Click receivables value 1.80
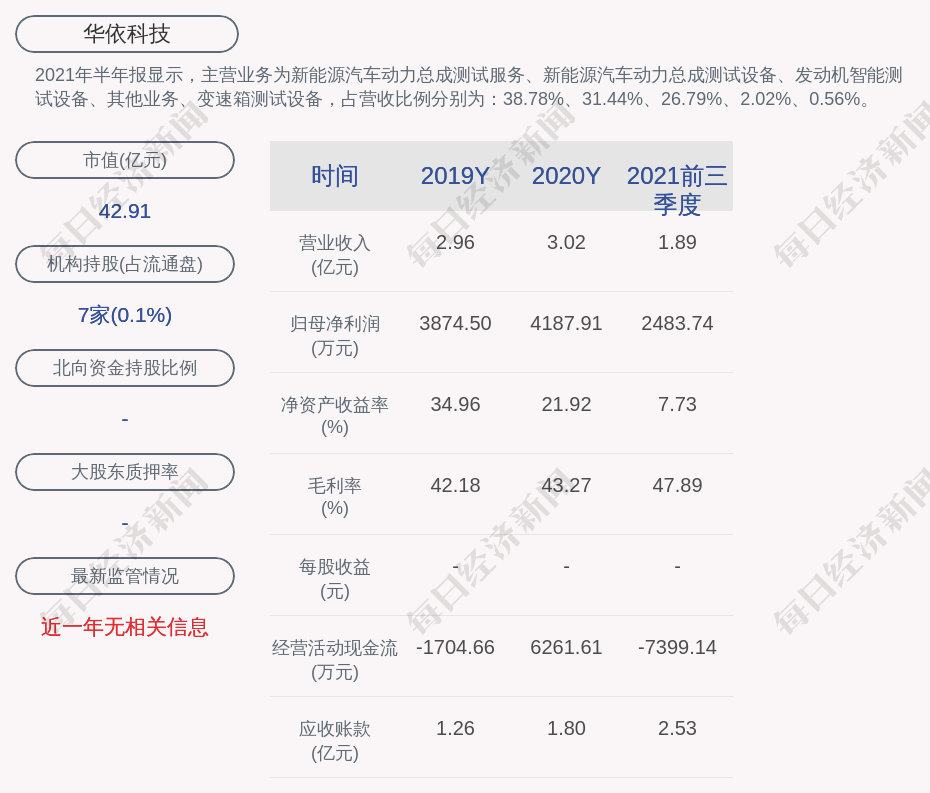The height and width of the screenshot is (793, 930). (566, 728)
